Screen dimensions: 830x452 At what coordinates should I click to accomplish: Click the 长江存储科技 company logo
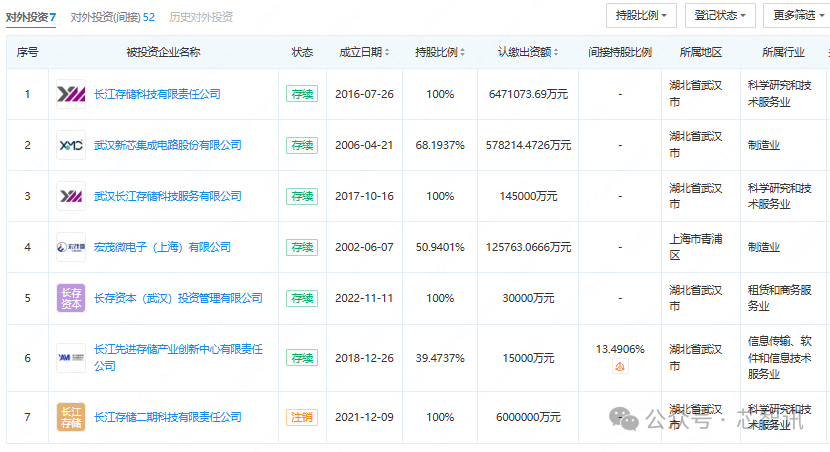tap(71, 94)
